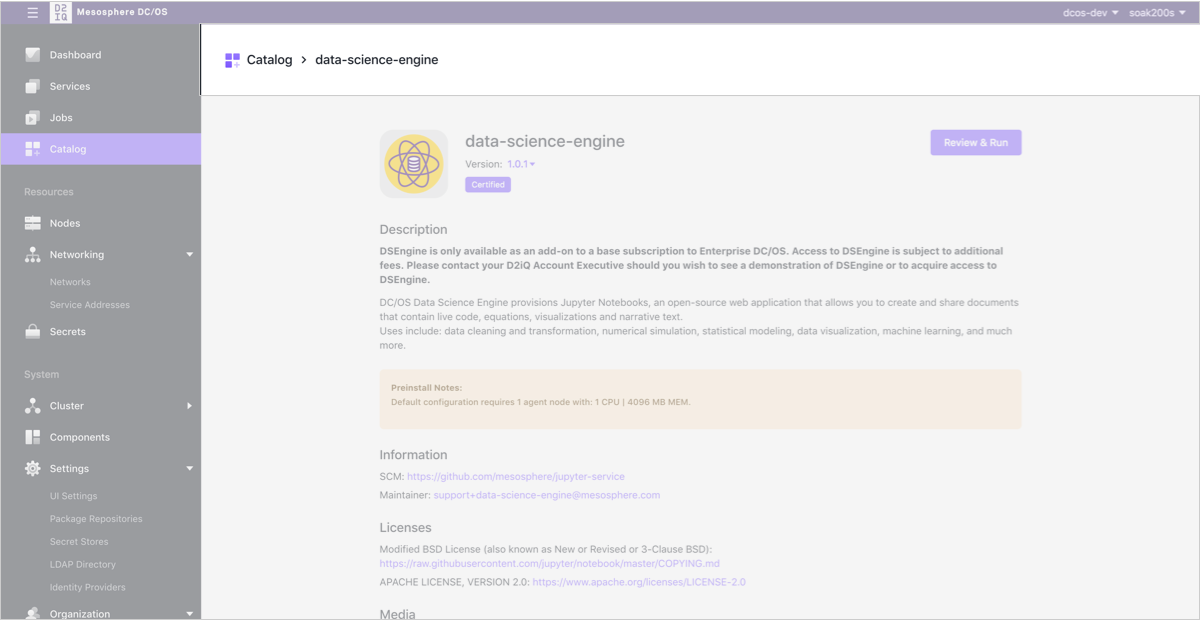
Task: Open the version 1.0.1 dropdown
Action: point(521,164)
